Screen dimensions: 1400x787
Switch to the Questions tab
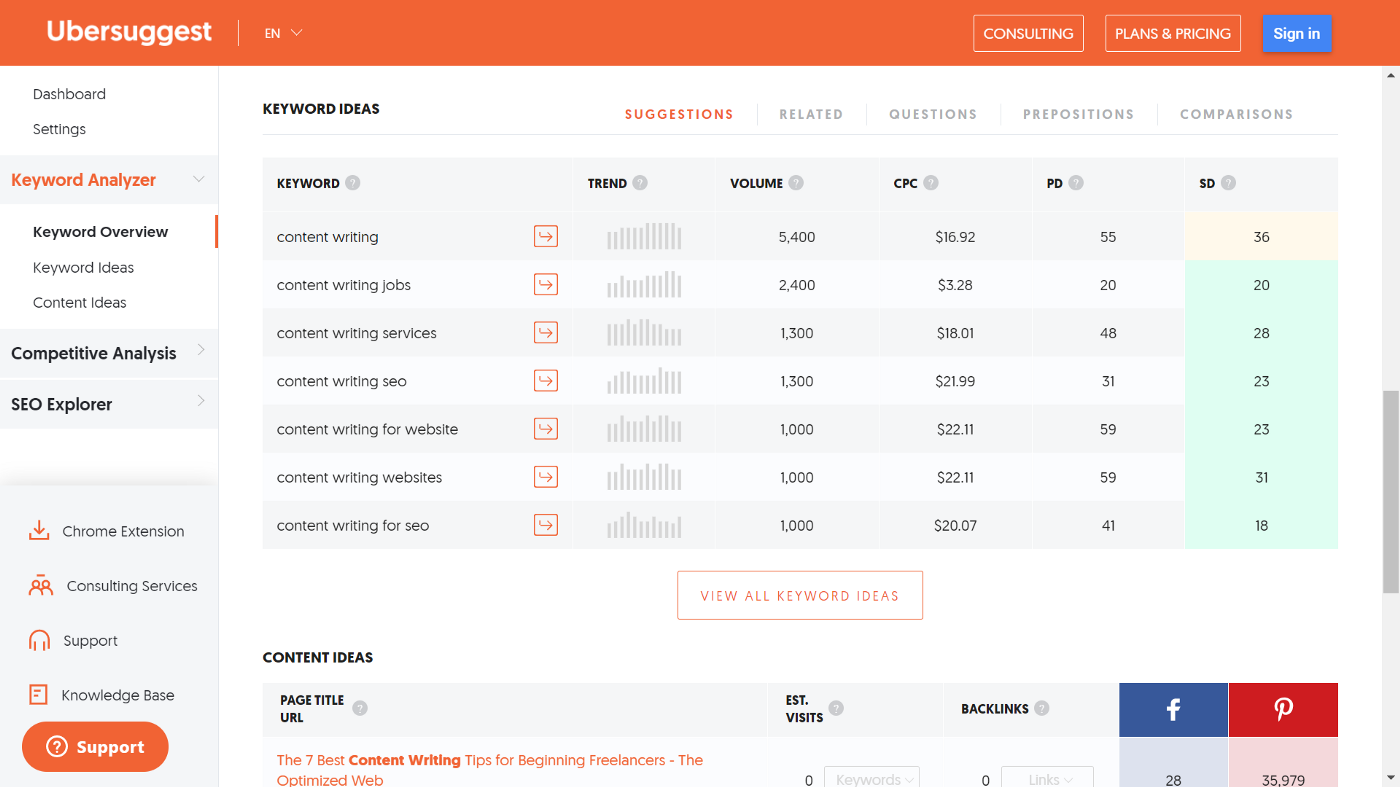point(933,114)
